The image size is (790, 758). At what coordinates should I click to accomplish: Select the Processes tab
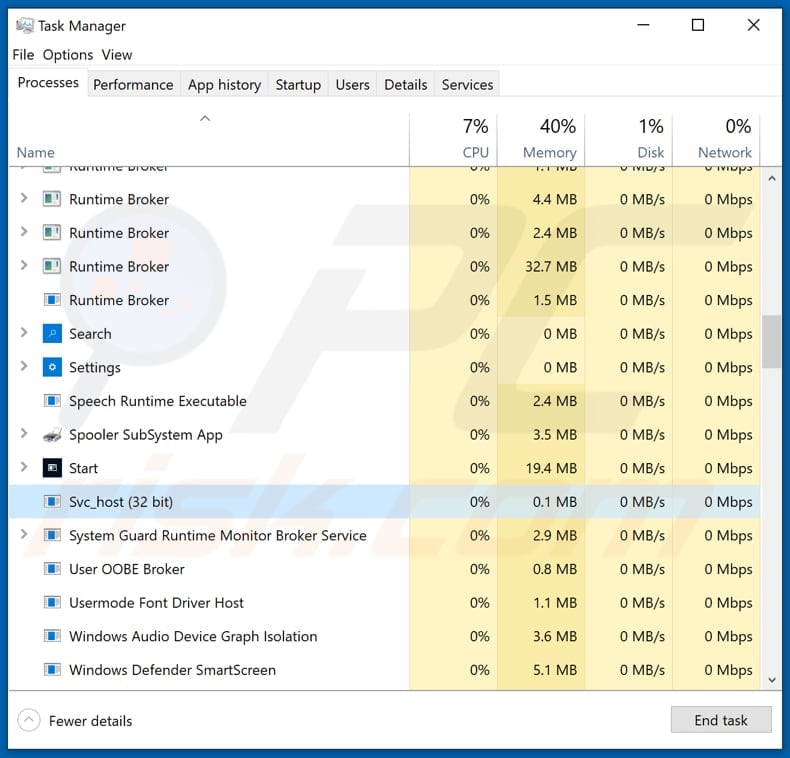(x=48, y=82)
